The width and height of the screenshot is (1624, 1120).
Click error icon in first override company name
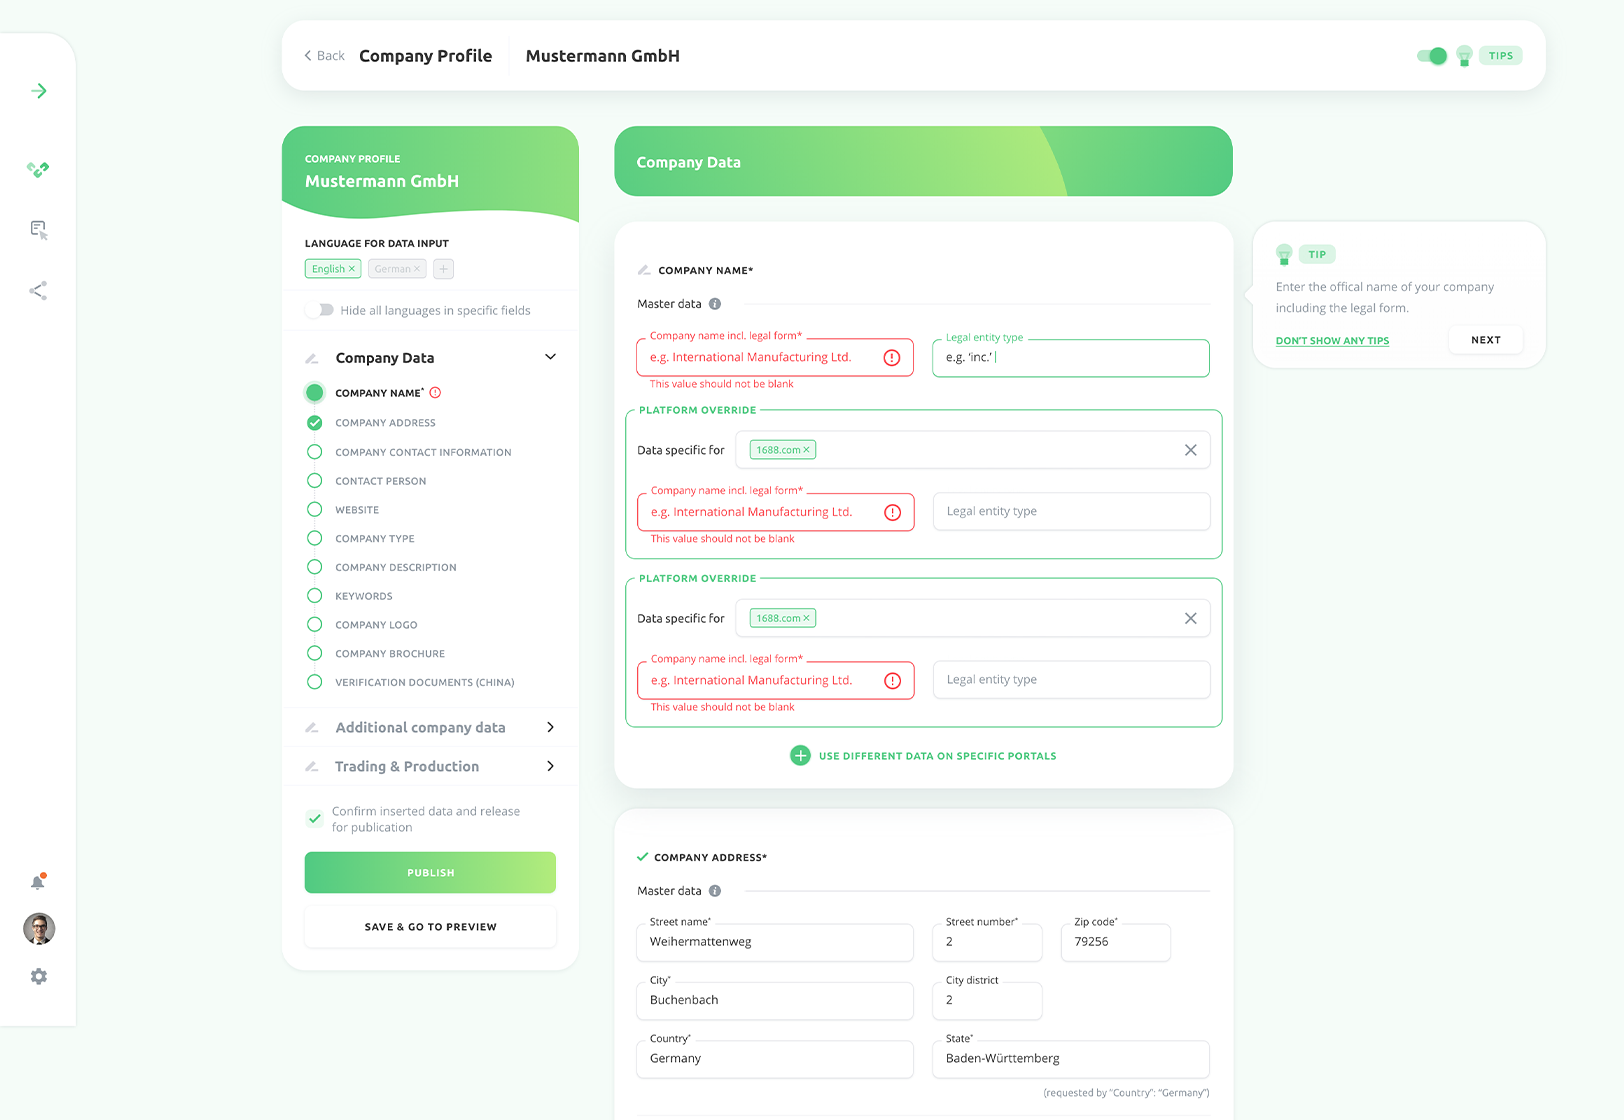pyautogui.click(x=893, y=513)
